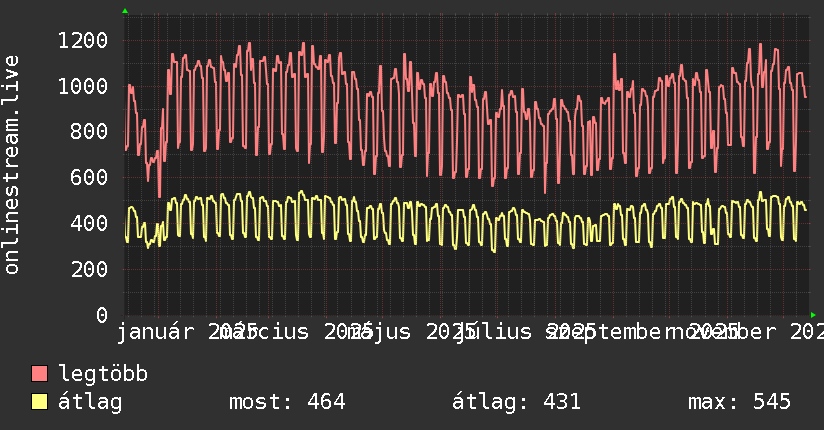Click the green arrow at right end of x-axis
This screenshot has height=430, width=824.
pos(813,315)
